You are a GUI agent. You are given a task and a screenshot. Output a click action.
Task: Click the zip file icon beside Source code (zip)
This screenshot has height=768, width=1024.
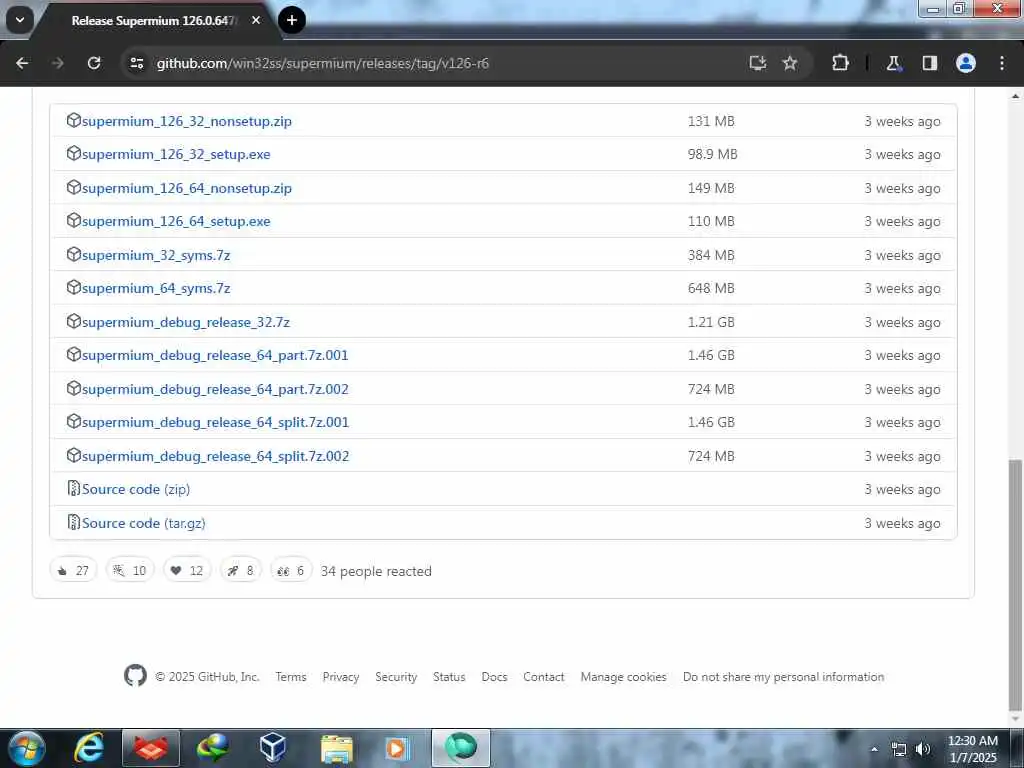(74, 488)
